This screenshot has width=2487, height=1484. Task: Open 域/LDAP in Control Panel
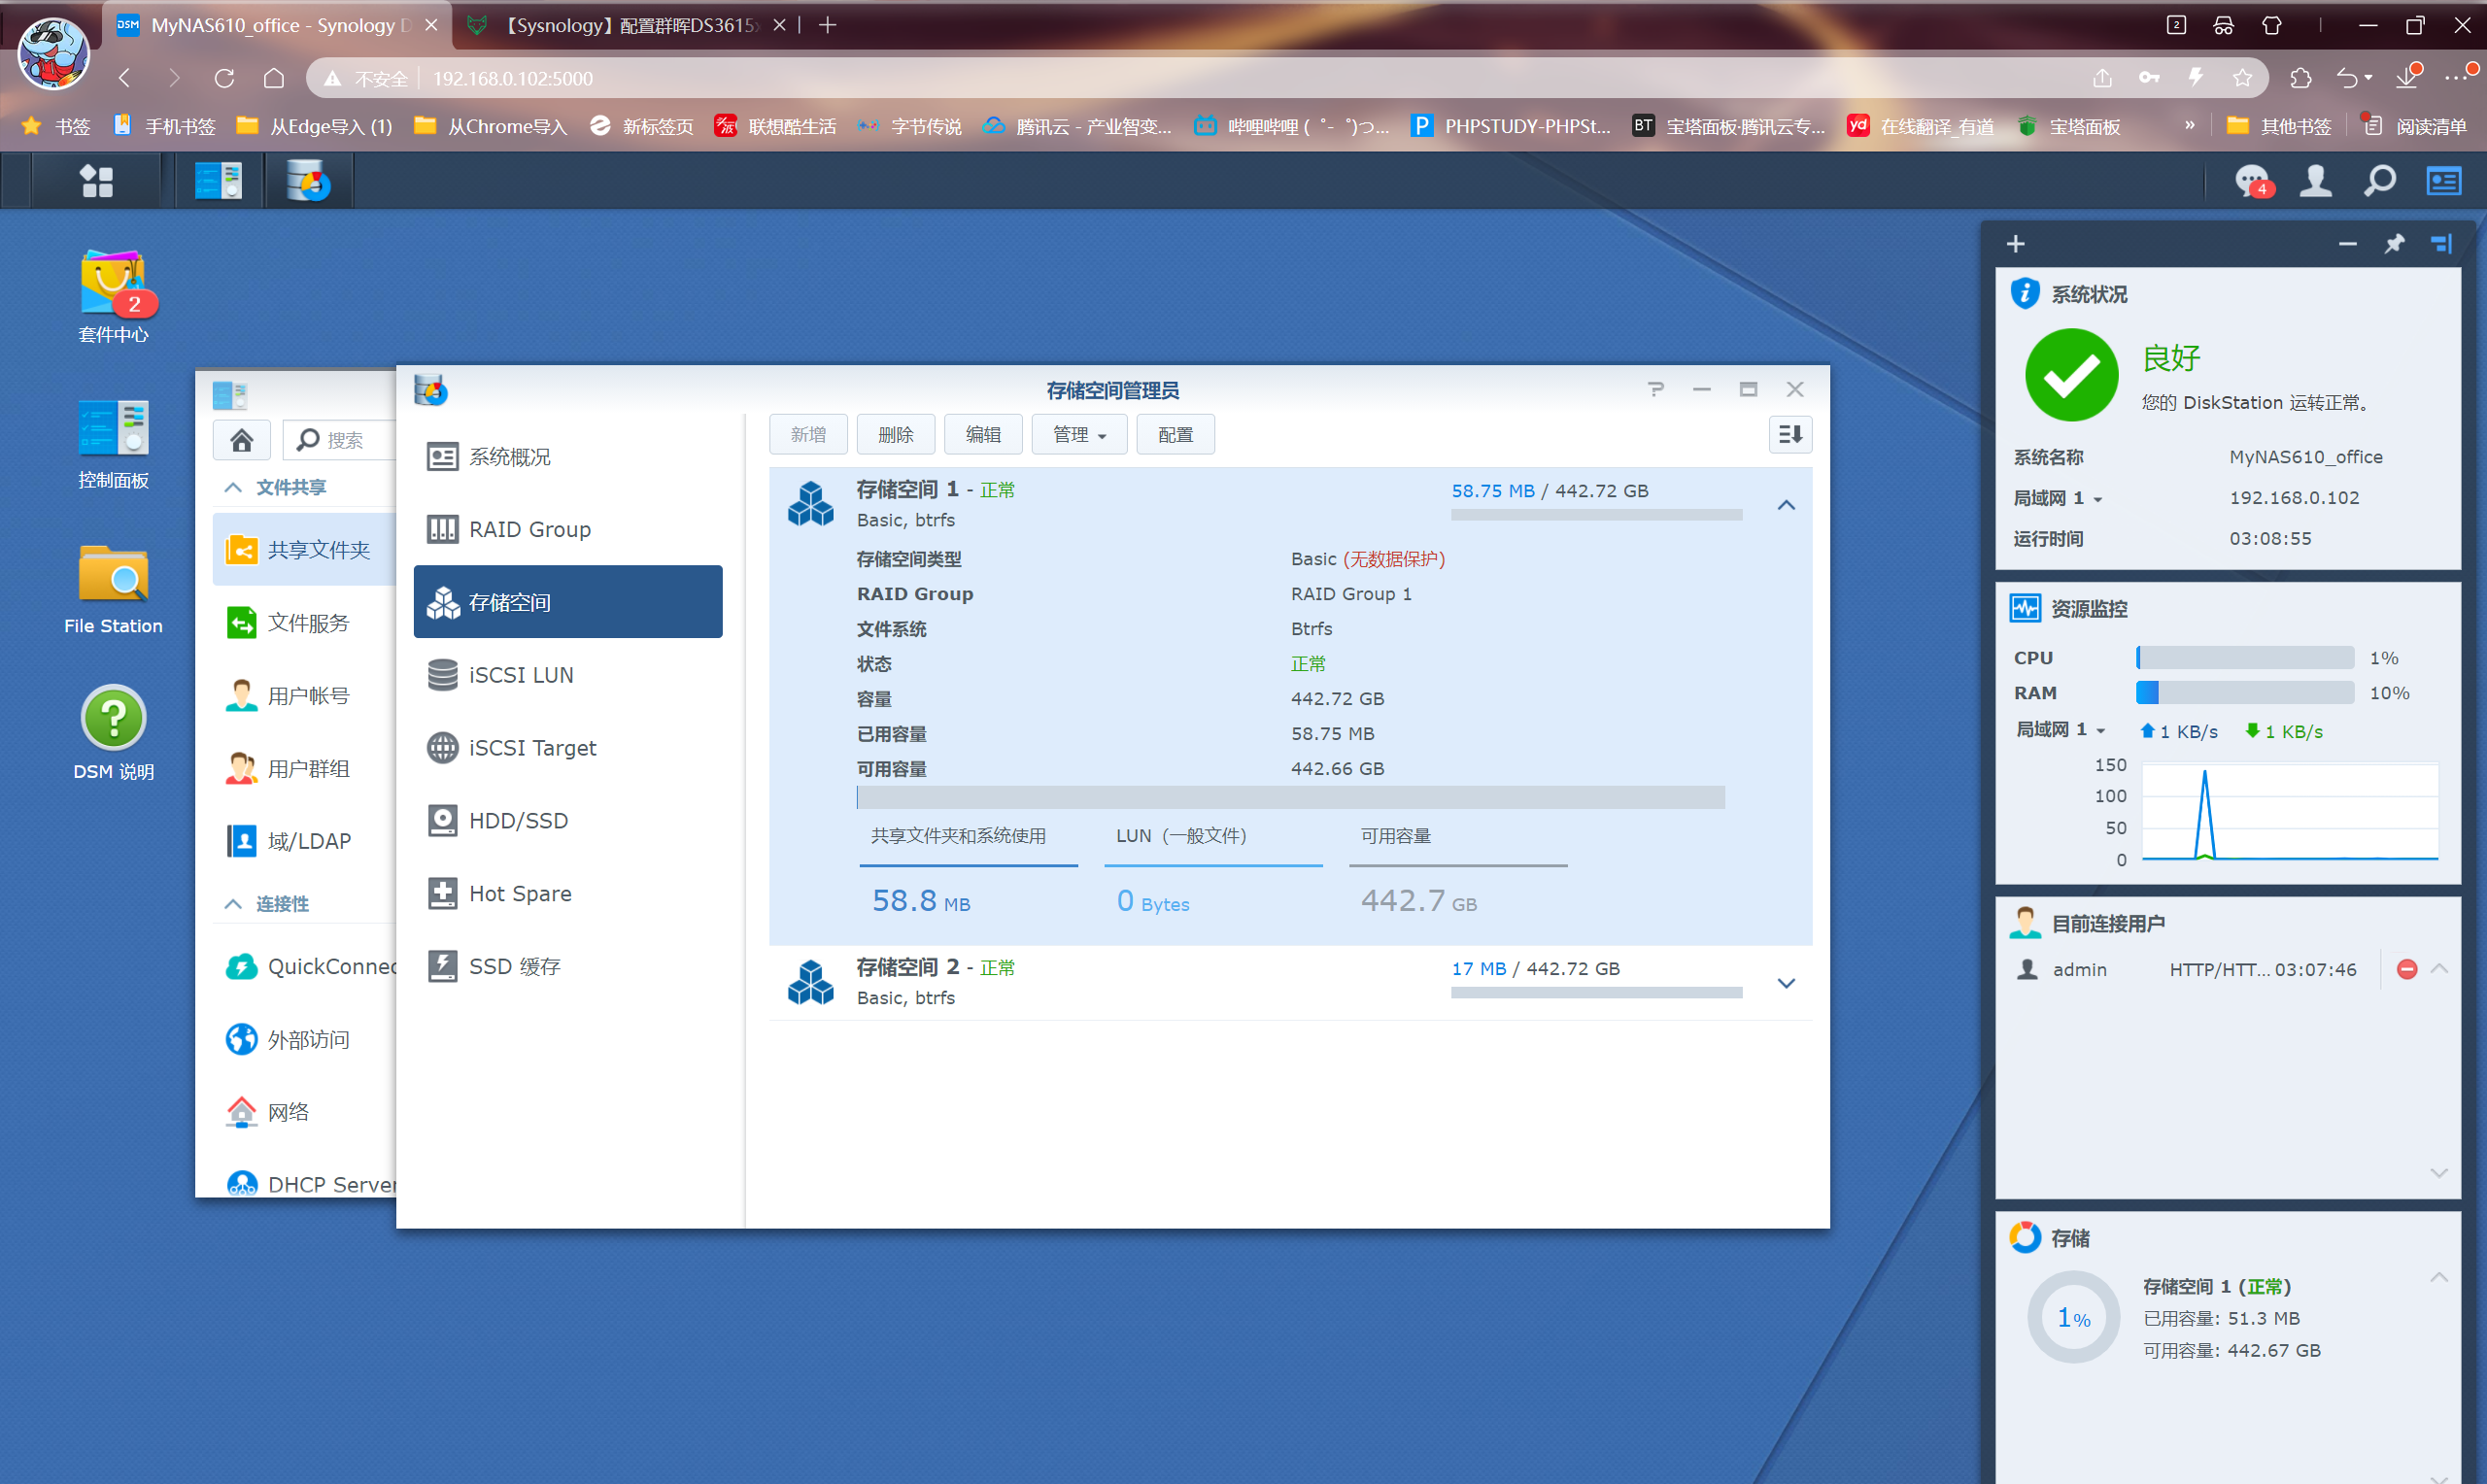[x=305, y=841]
